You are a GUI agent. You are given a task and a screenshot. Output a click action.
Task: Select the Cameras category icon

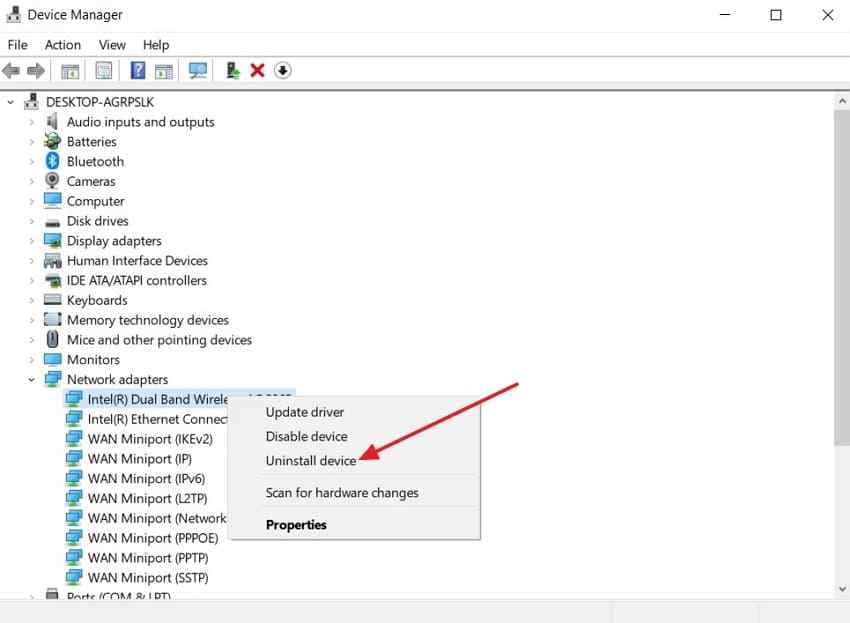[x=53, y=181]
